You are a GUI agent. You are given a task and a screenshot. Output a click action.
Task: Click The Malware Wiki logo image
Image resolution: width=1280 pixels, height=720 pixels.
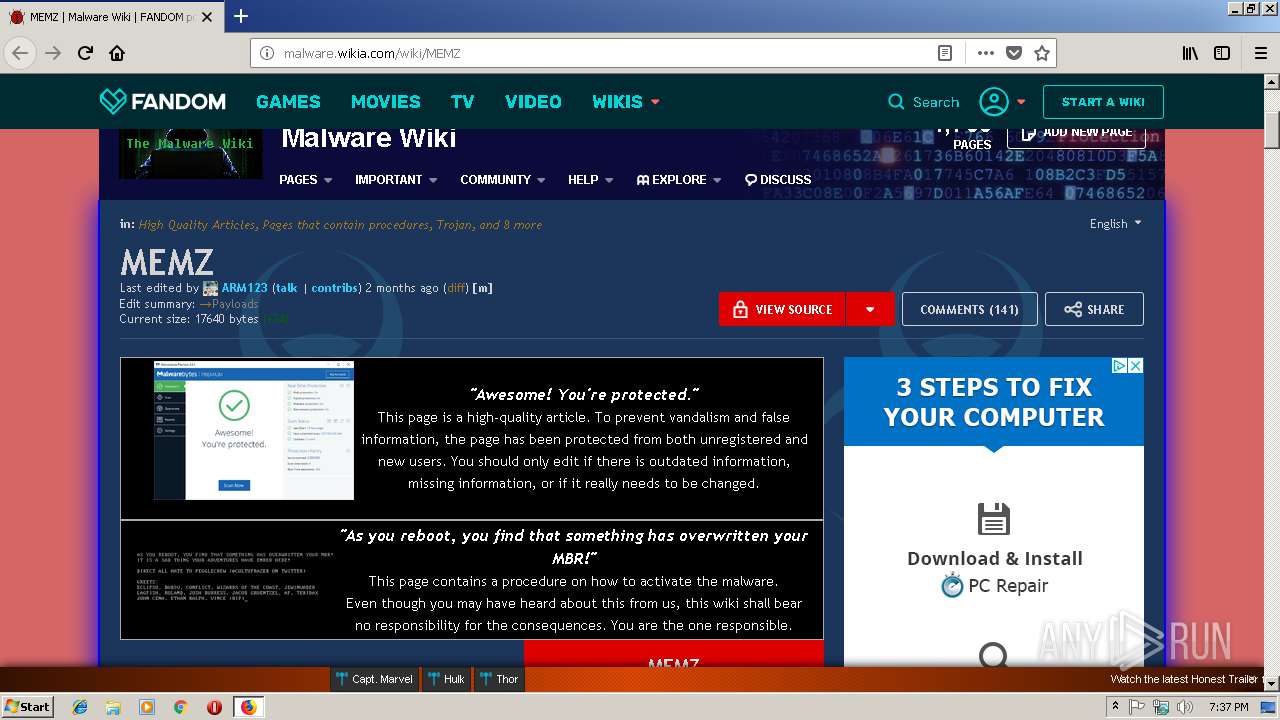tap(190, 153)
